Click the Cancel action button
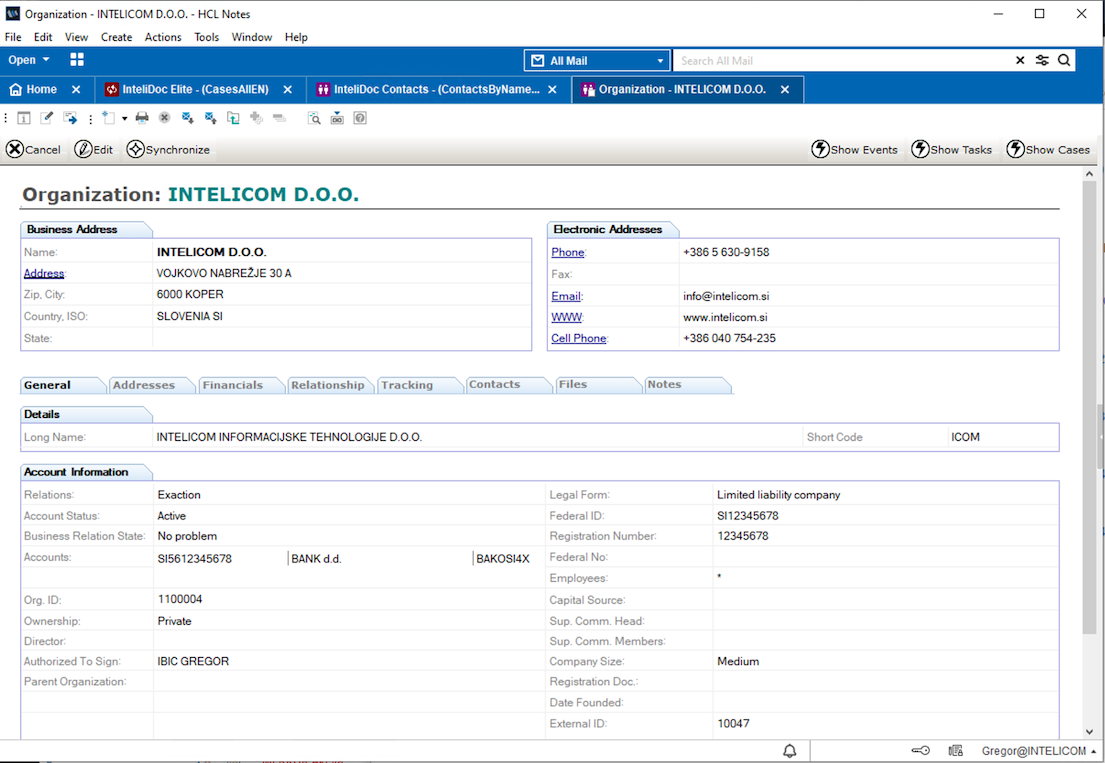The image size is (1105, 763). [x=33, y=149]
